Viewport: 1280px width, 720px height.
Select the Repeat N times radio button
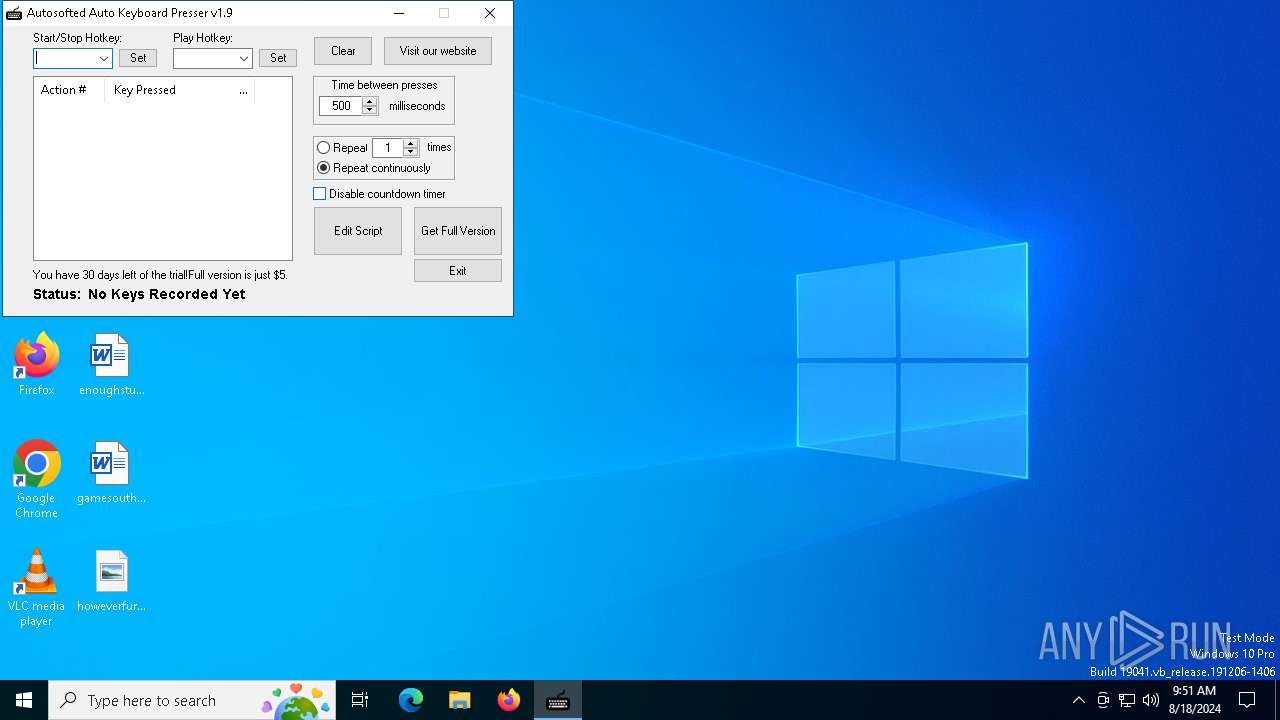click(323, 148)
